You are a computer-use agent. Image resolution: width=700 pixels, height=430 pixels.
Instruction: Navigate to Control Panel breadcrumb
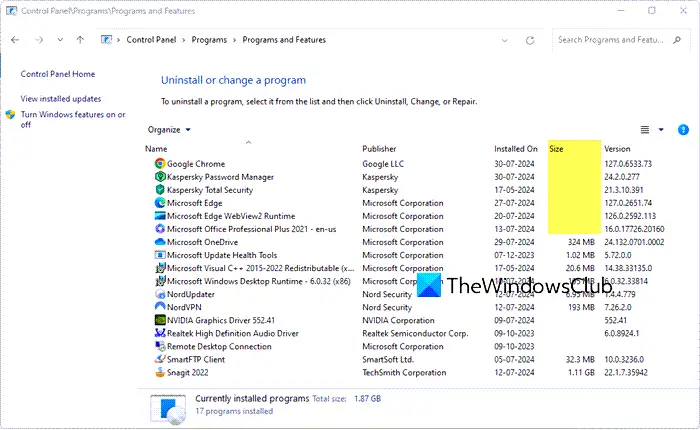pos(151,40)
